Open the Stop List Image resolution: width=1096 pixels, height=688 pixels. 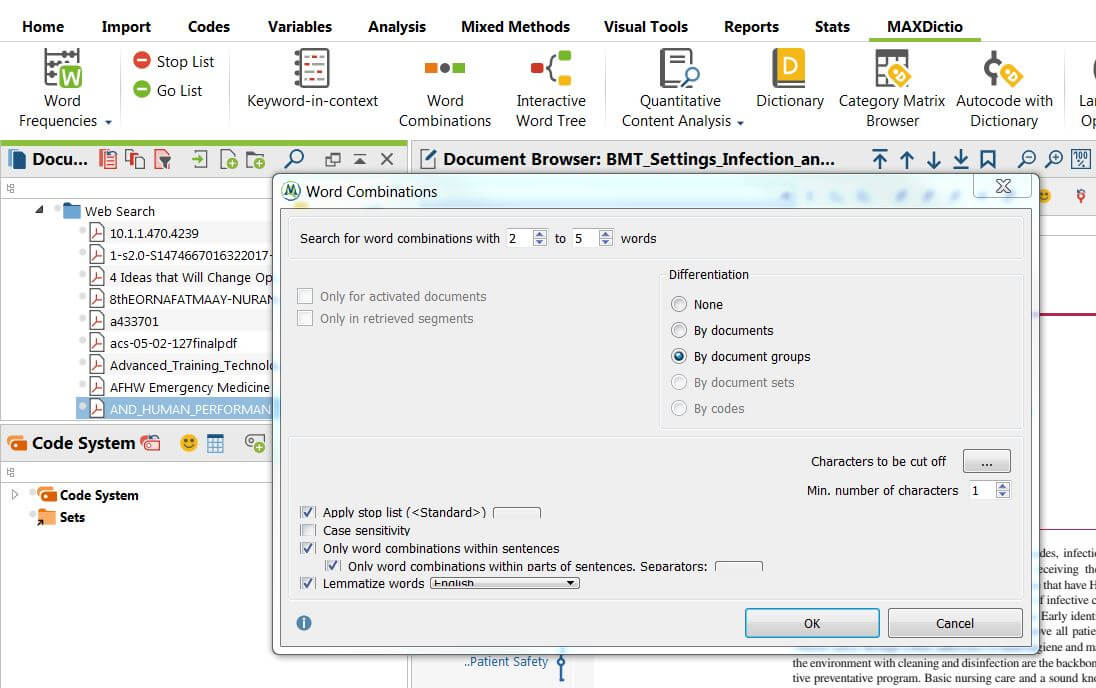tap(173, 62)
